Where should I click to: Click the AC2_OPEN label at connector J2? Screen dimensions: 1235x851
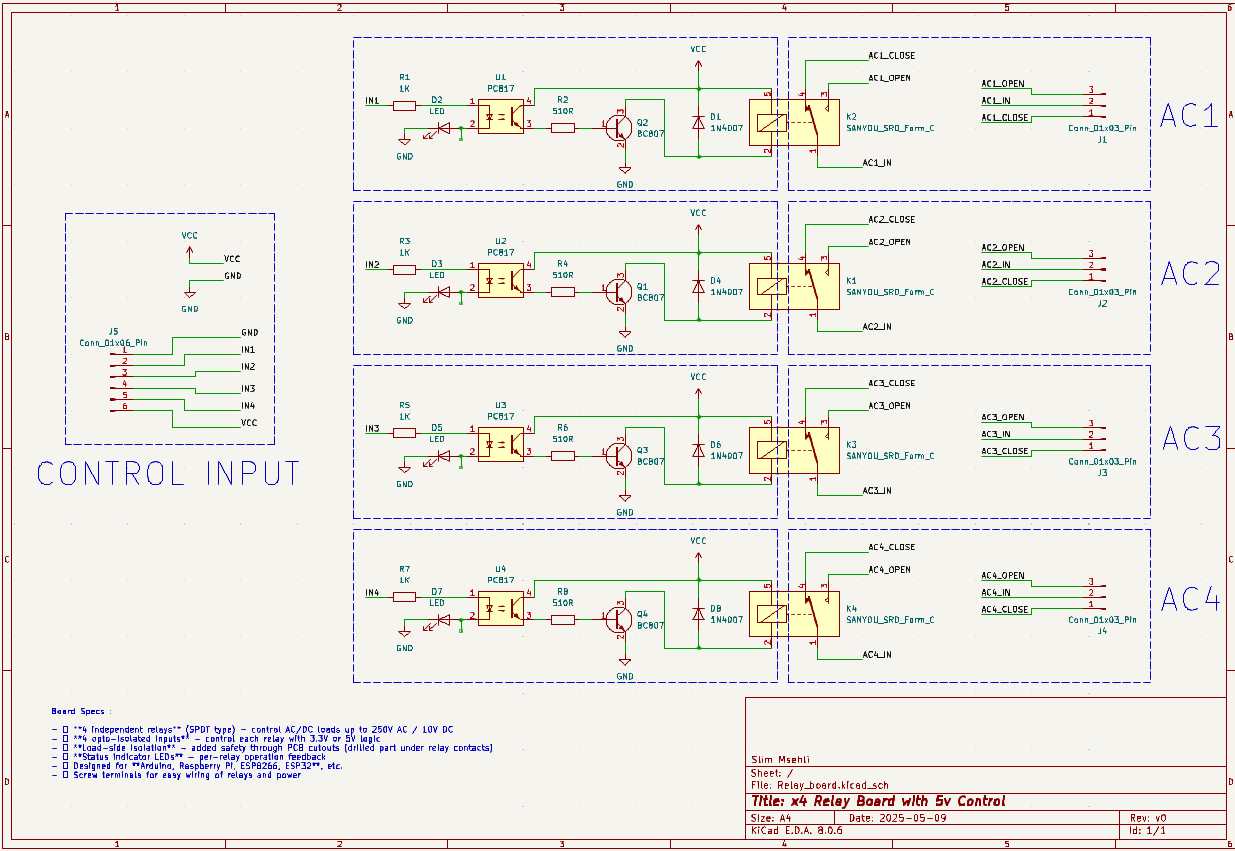point(1003,248)
